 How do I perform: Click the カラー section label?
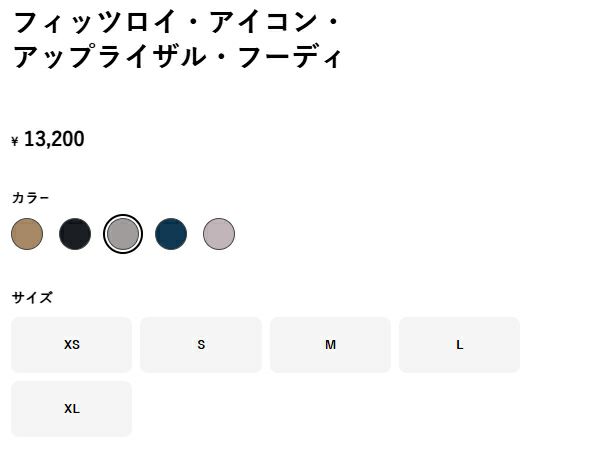[31, 198]
